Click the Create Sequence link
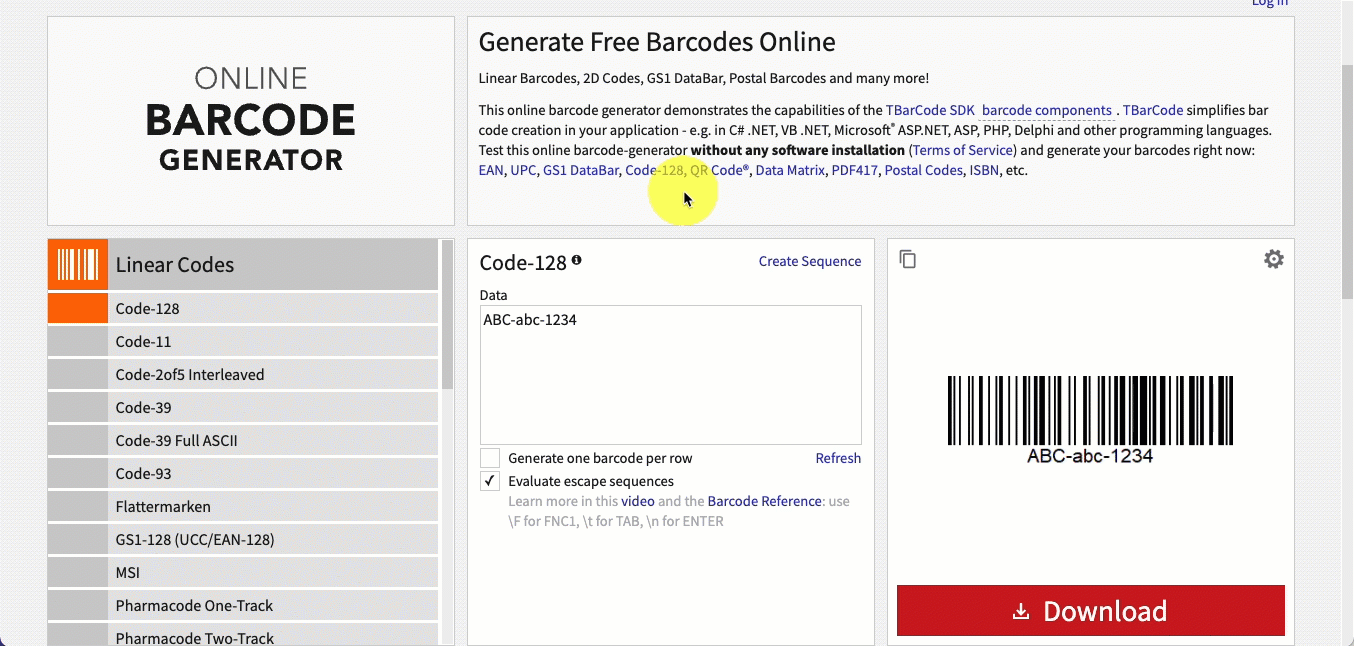 click(x=809, y=261)
